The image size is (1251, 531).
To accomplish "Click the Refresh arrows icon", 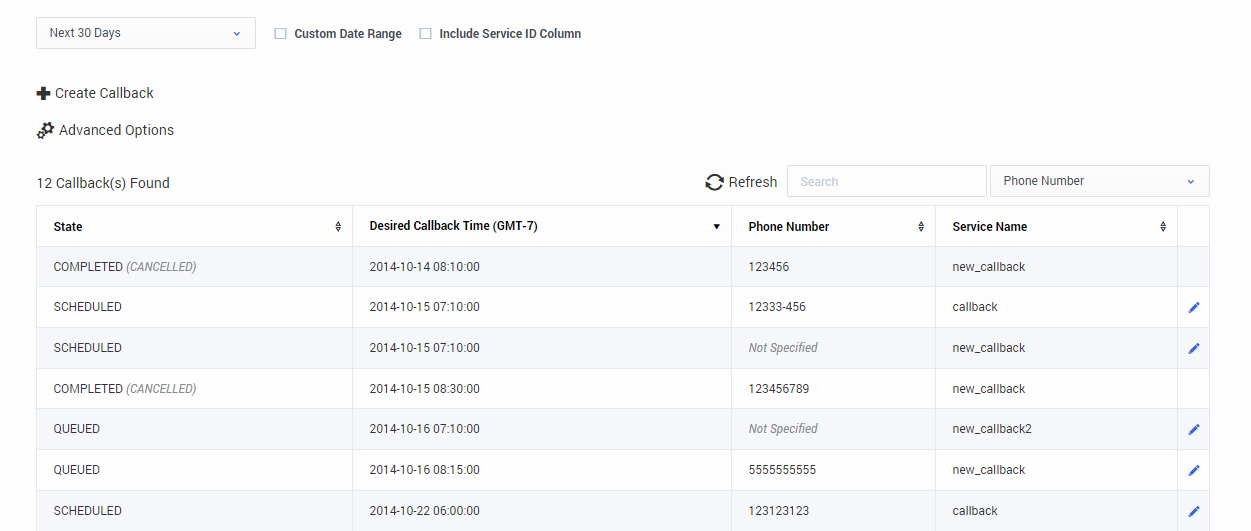I will (714, 182).
